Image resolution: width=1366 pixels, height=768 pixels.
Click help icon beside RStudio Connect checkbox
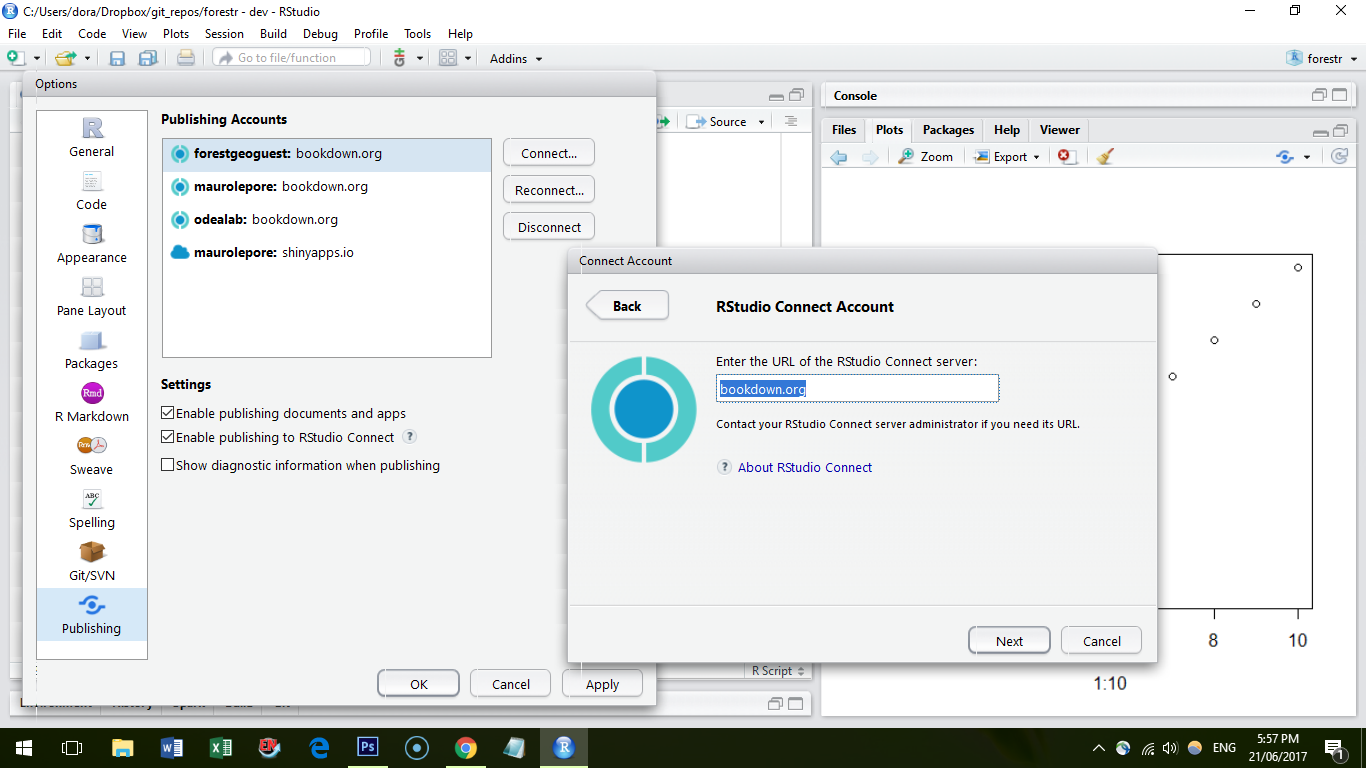[409, 437]
